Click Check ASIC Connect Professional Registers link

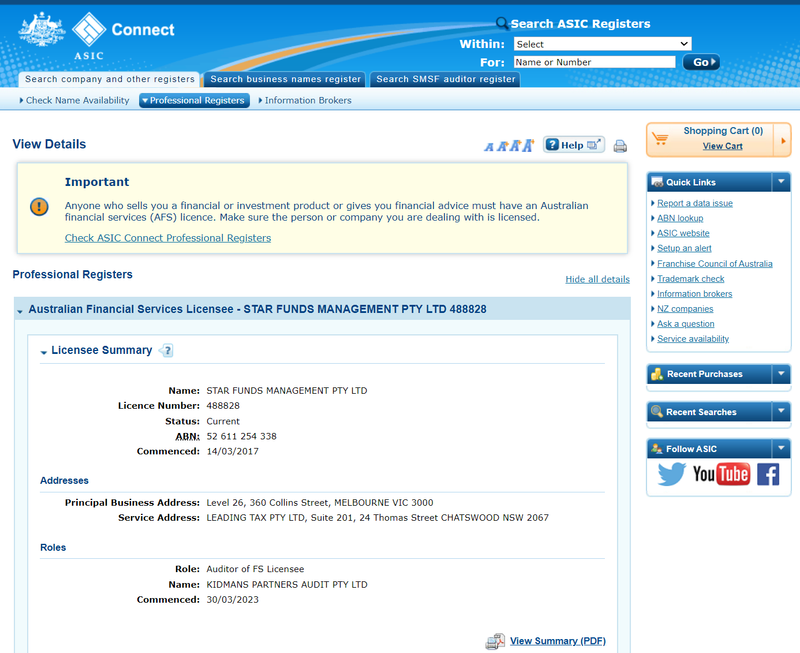(168, 238)
